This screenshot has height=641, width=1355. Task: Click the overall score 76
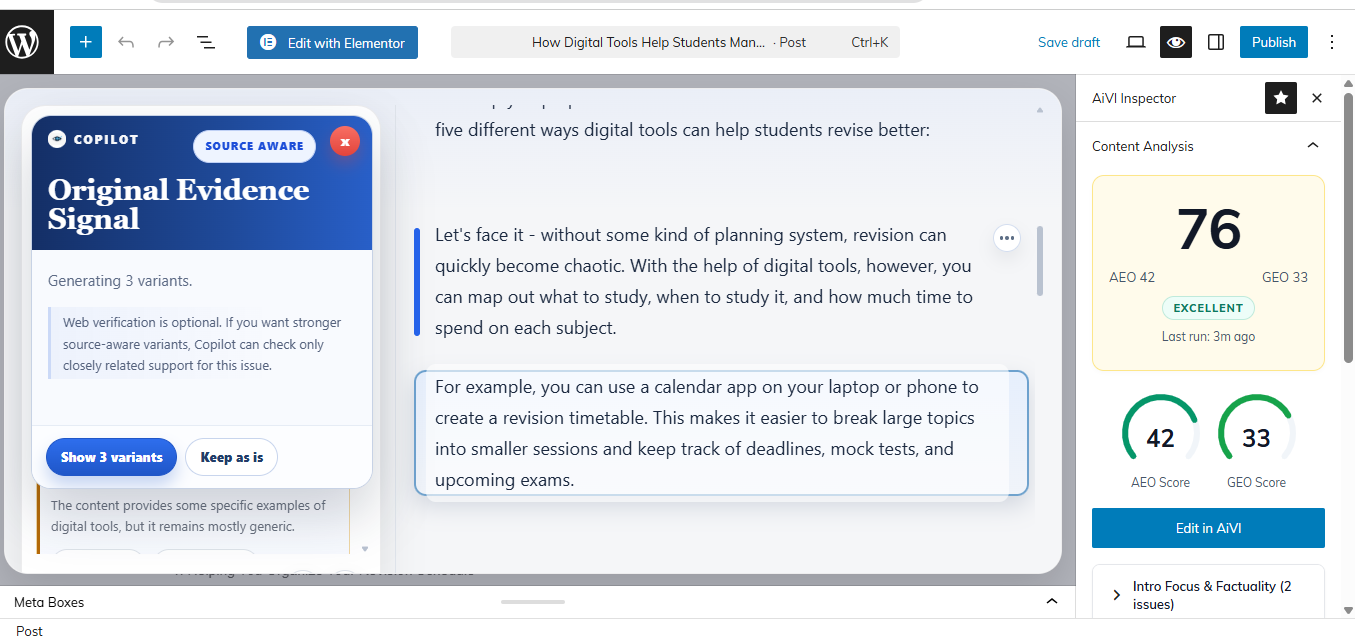pyautogui.click(x=1208, y=230)
